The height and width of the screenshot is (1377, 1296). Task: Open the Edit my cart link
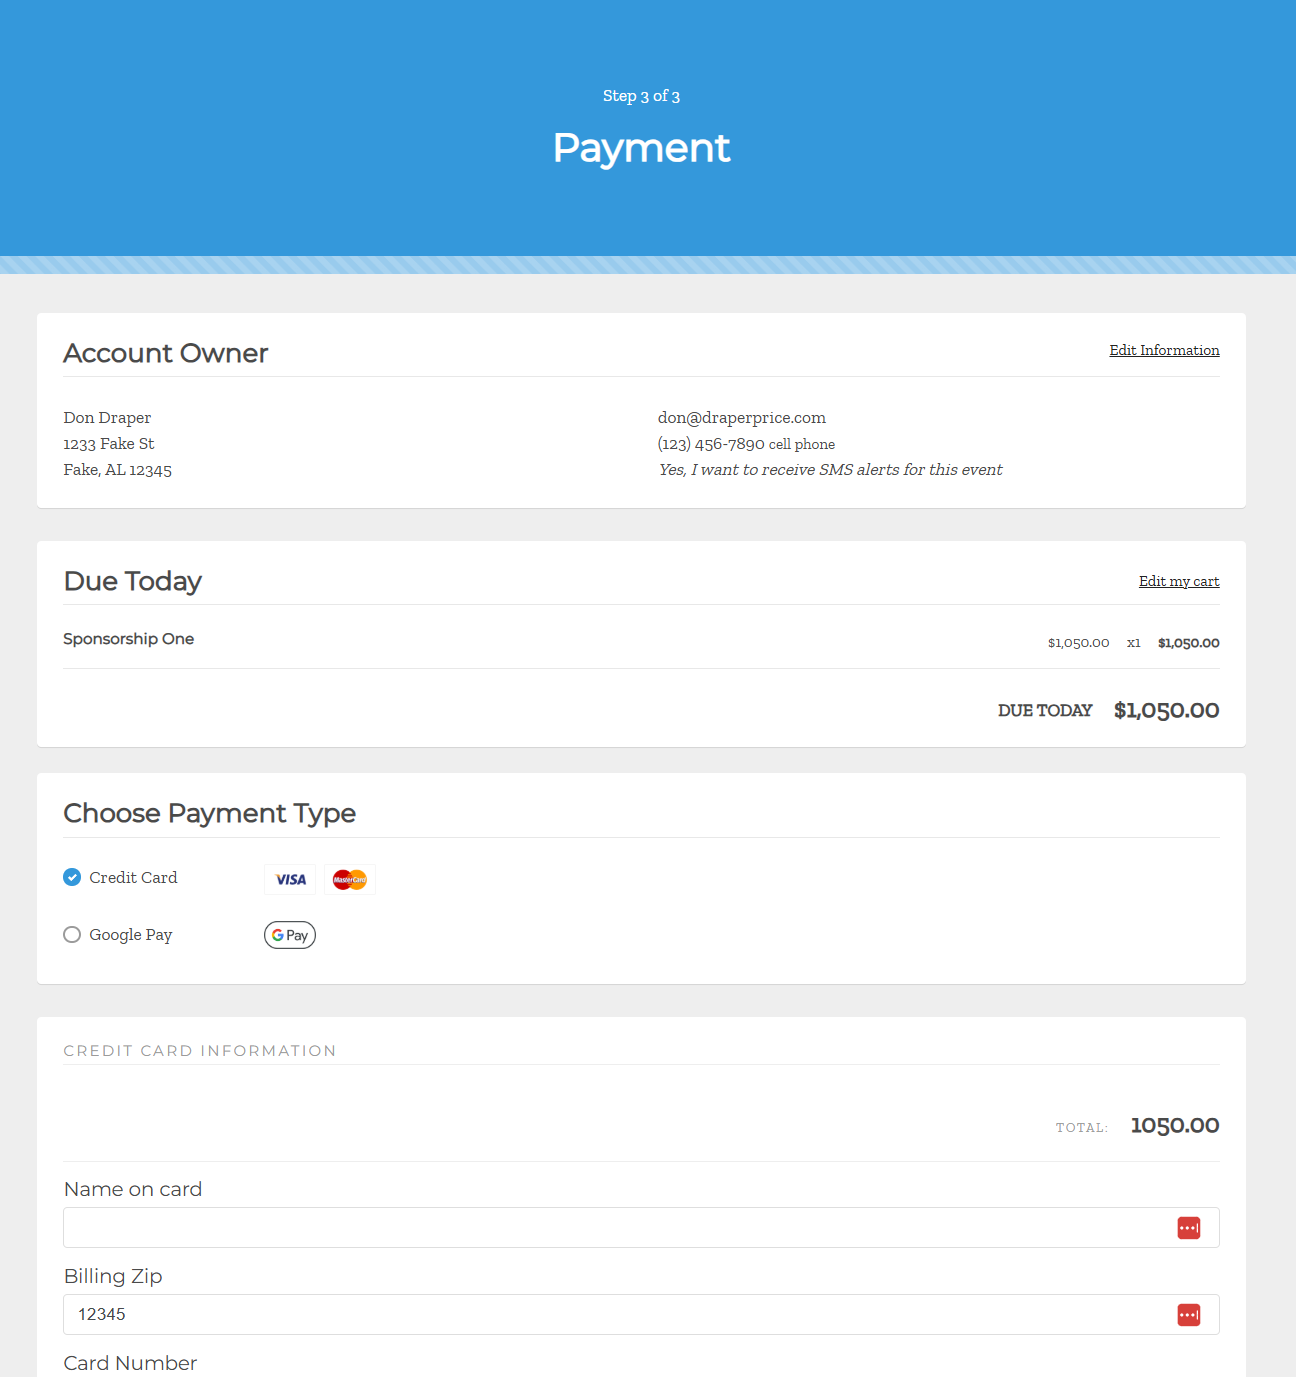click(1179, 581)
